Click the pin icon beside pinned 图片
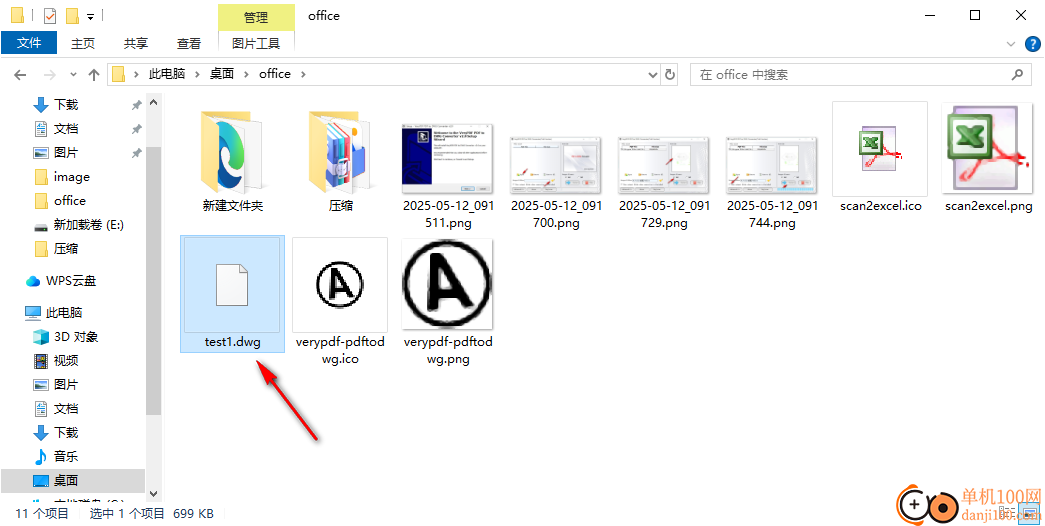1045x526 pixels. tap(137, 153)
